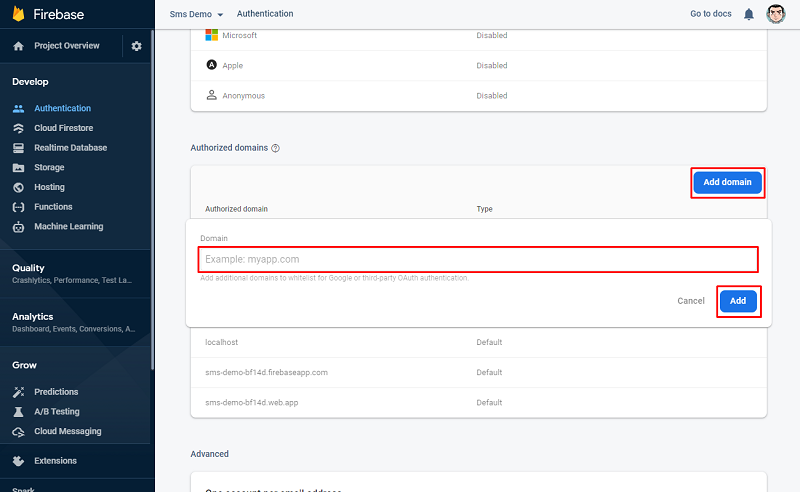Select the Apple provider row

tap(479, 65)
